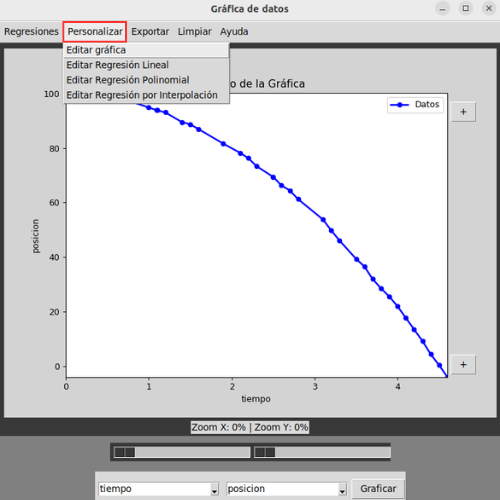Open the tiempo dropdown arrow
Screen dimensions: 500x500
click(x=214, y=490)
